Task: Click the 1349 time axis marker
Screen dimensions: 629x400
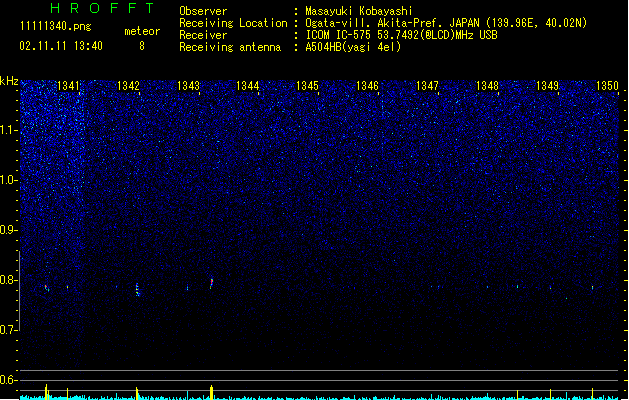Action: click(547, 86)
